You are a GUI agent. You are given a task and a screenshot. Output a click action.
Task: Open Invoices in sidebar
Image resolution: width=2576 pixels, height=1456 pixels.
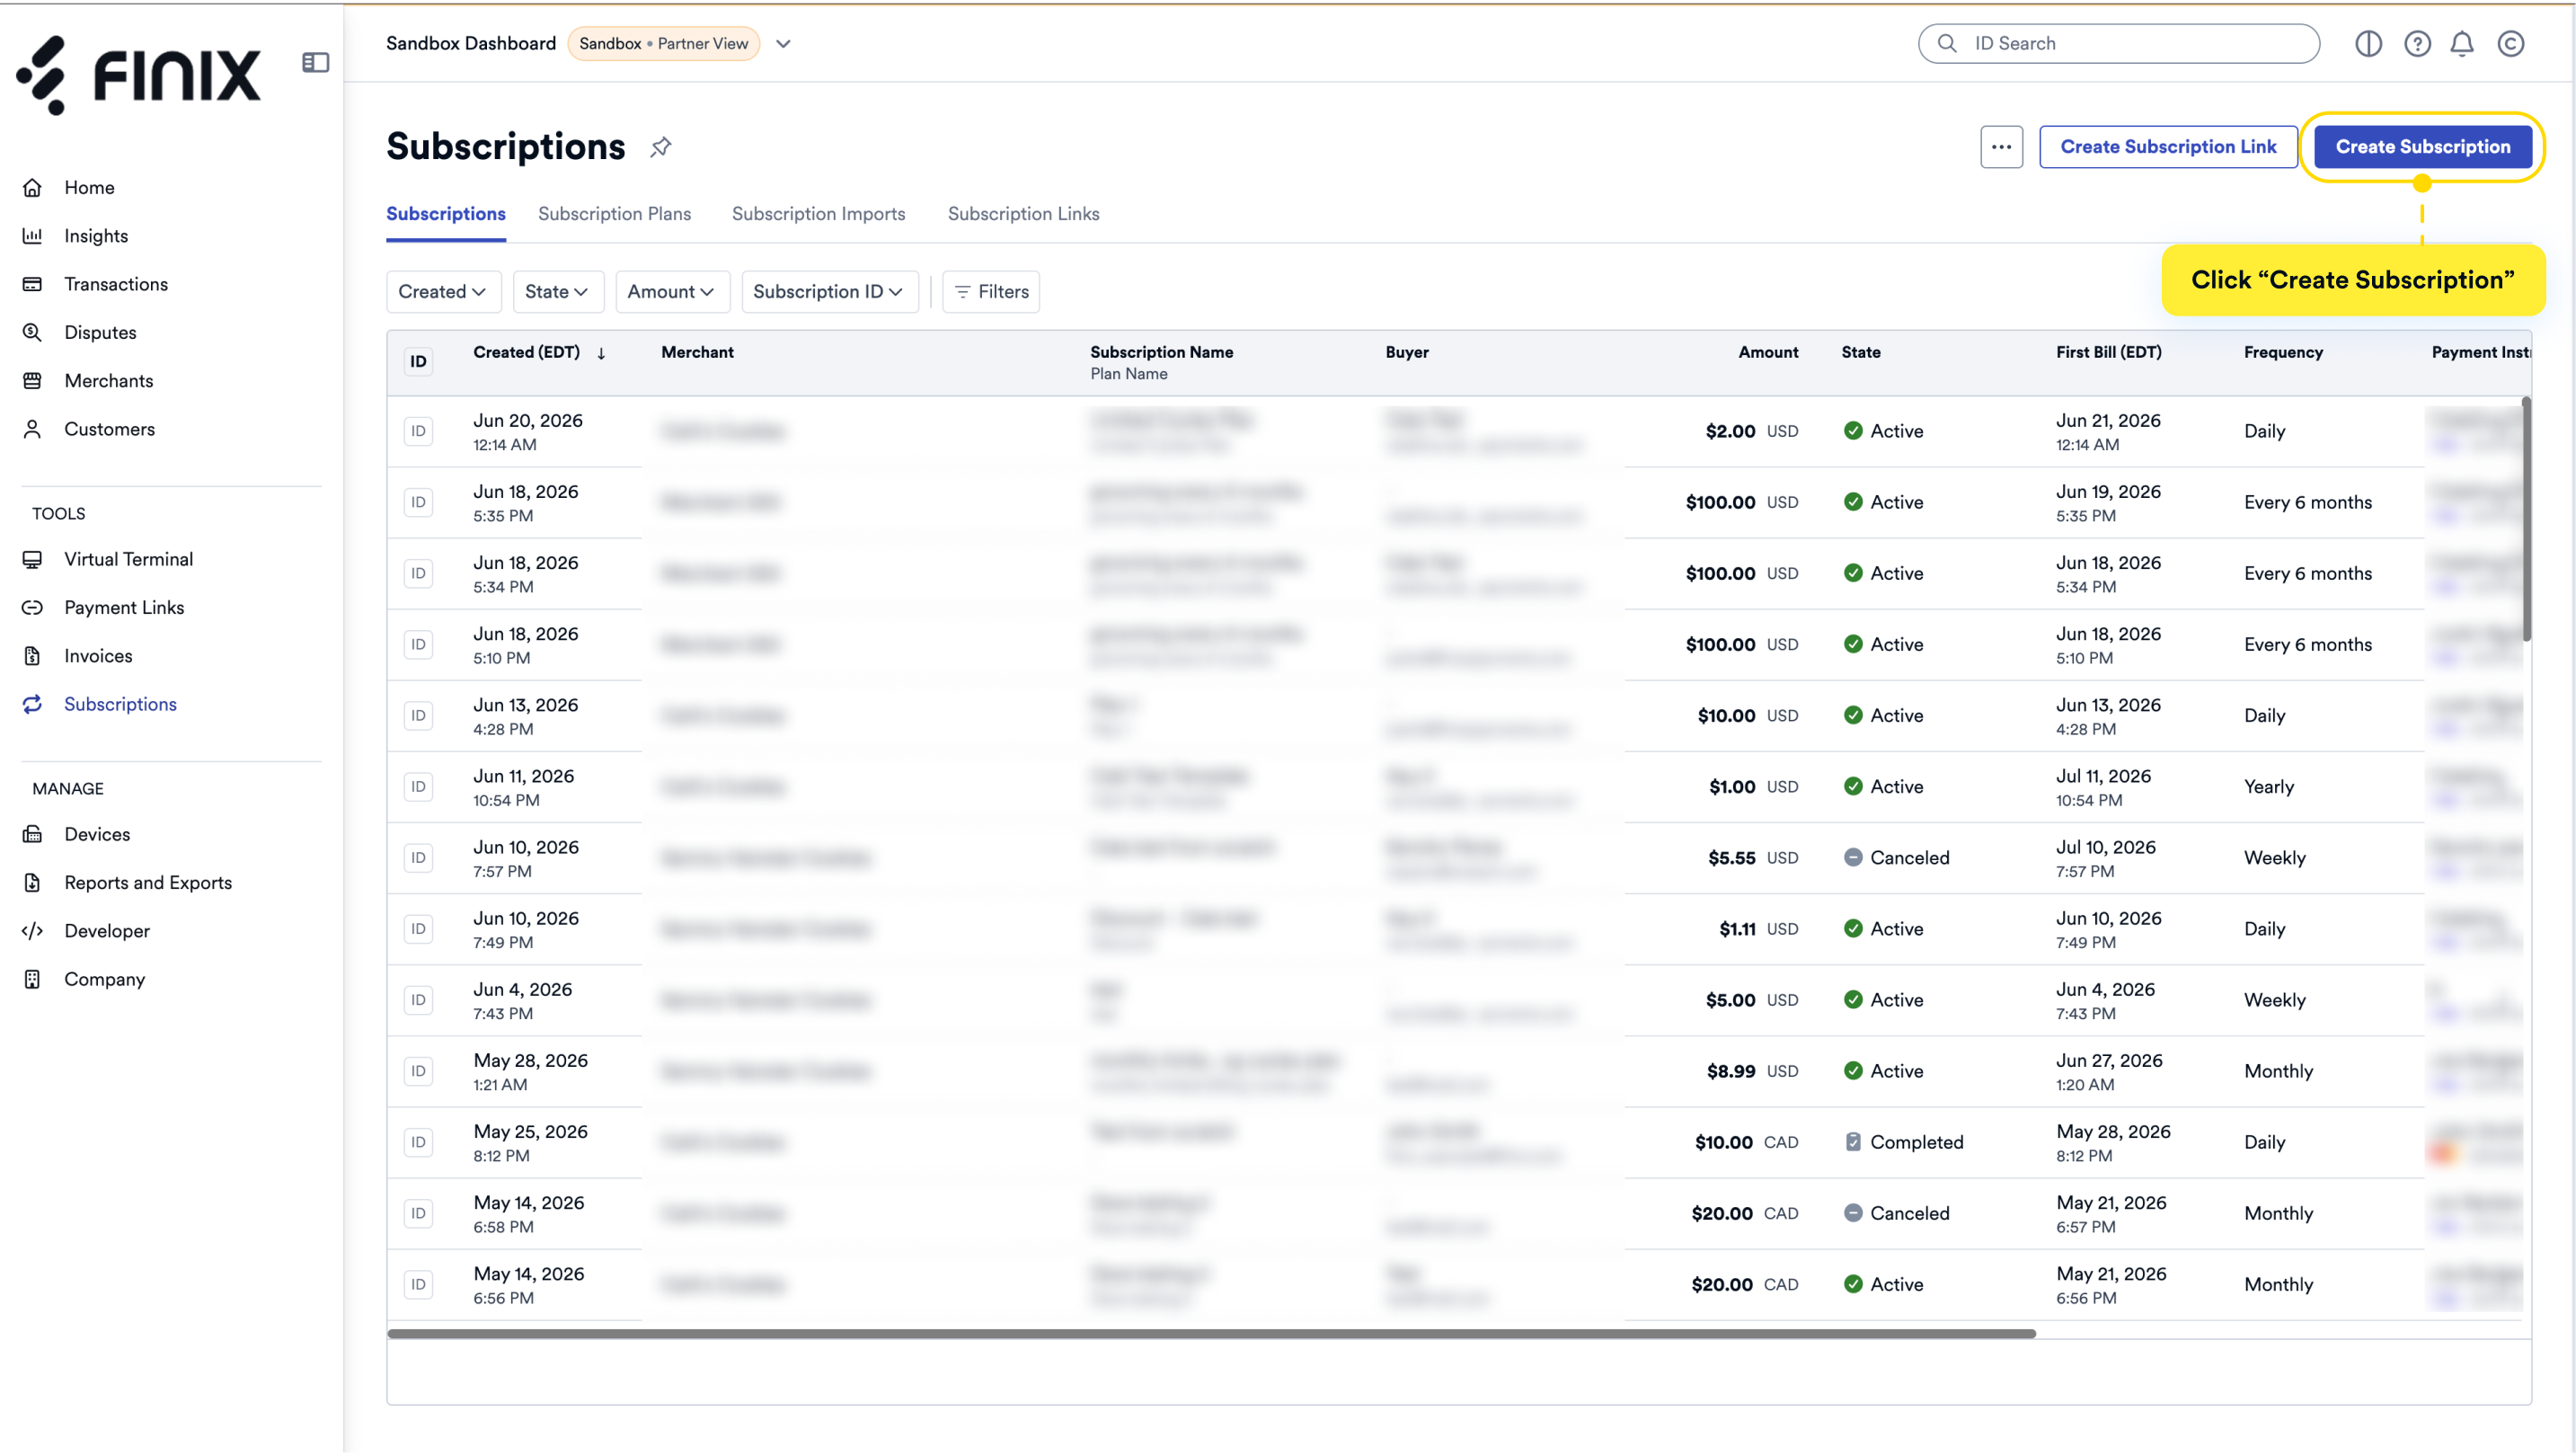98,656
